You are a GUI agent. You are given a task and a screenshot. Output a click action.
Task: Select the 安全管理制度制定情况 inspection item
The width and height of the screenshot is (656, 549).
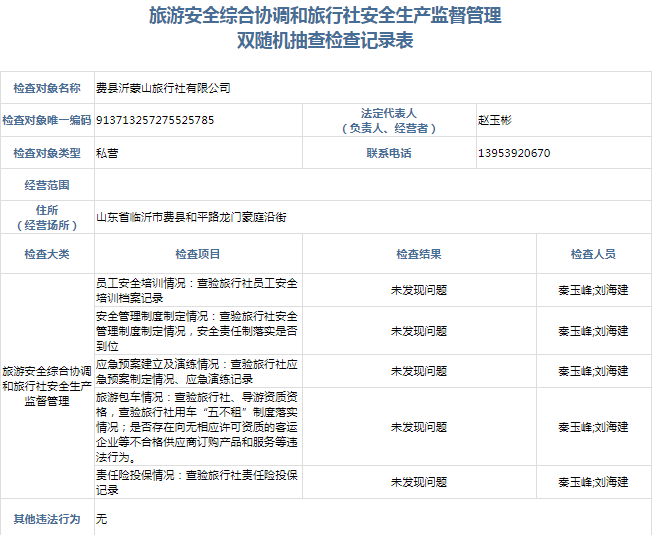point(196,331)
